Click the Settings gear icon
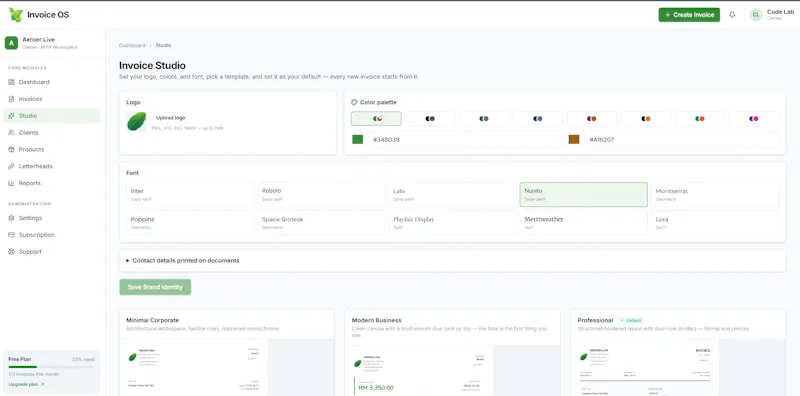This screenshot has width=800, height=396. pos(11,218)
